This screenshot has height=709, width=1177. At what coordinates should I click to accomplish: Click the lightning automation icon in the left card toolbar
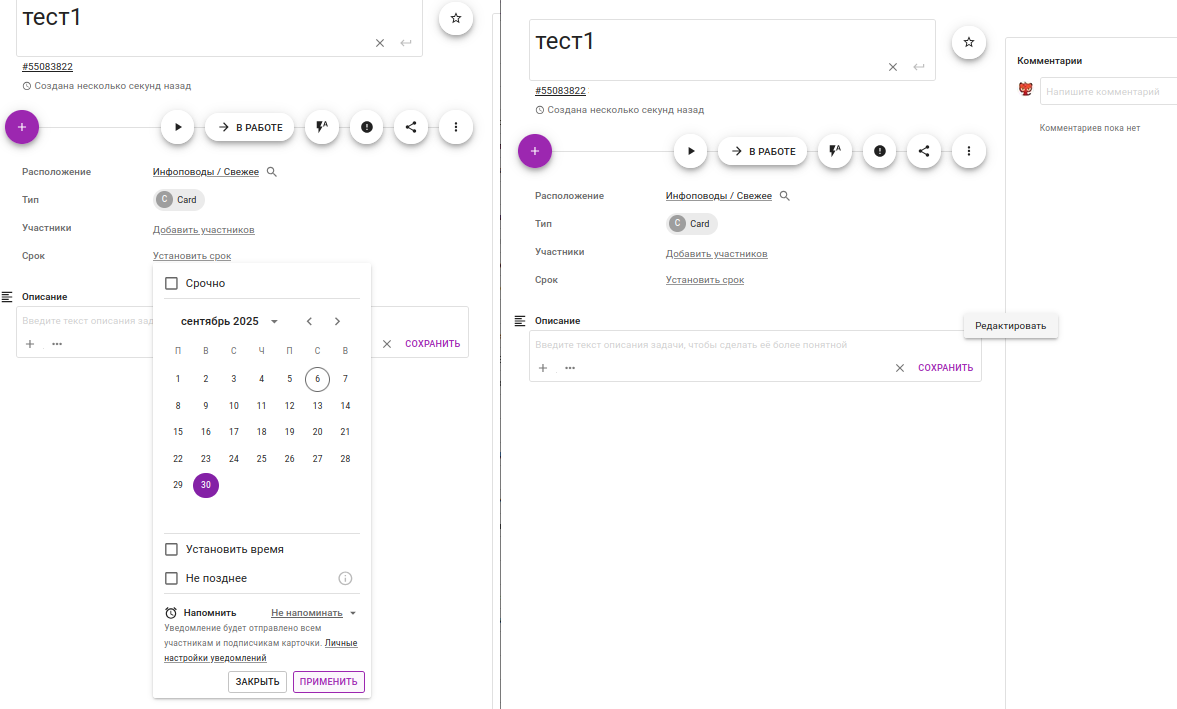point(322,127)
